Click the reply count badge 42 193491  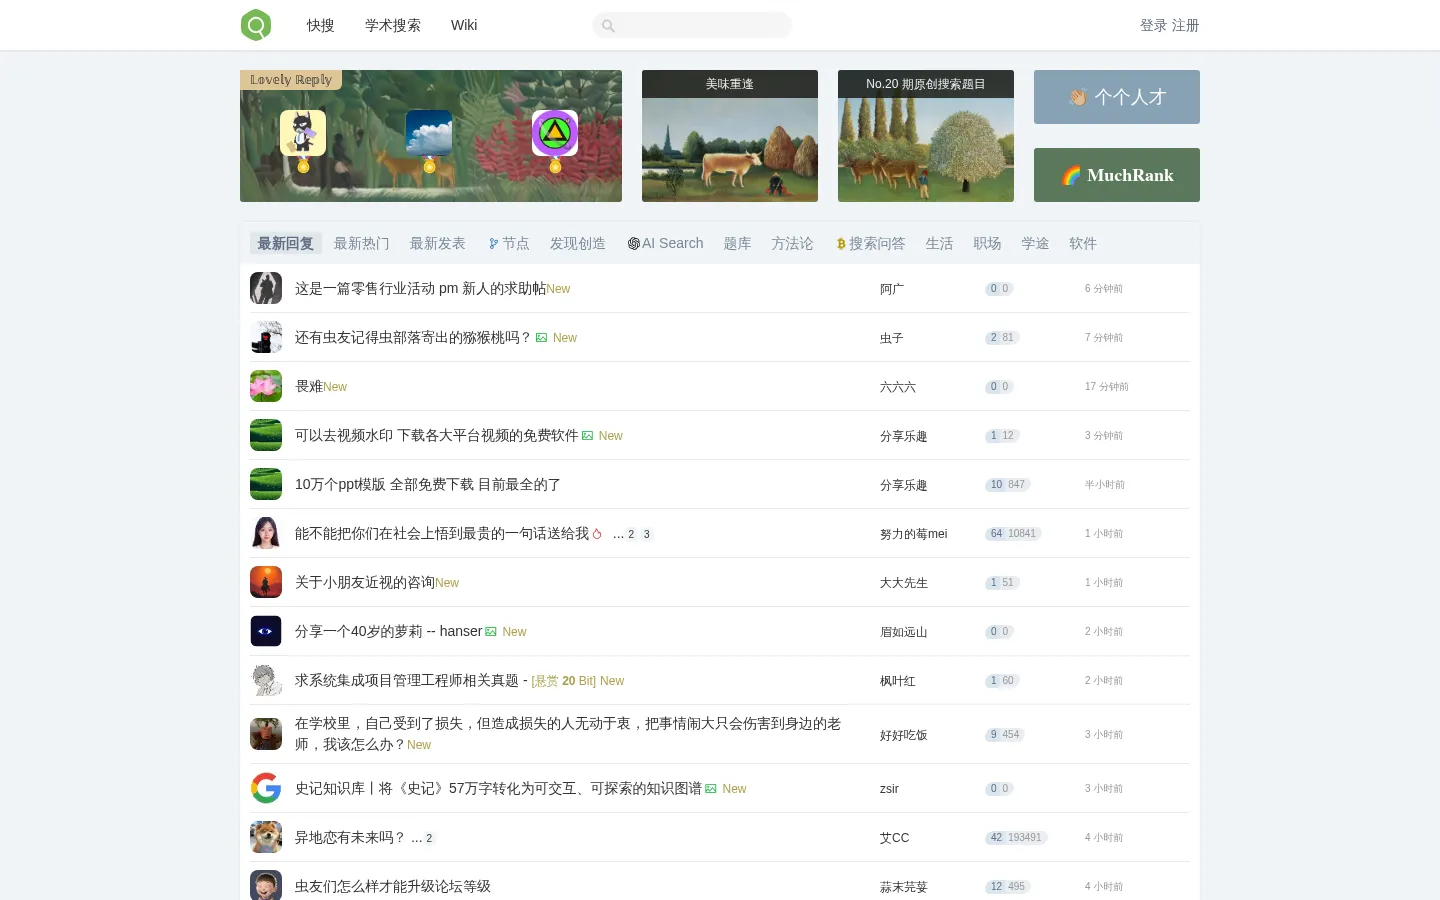click(x=1016, y=837)
